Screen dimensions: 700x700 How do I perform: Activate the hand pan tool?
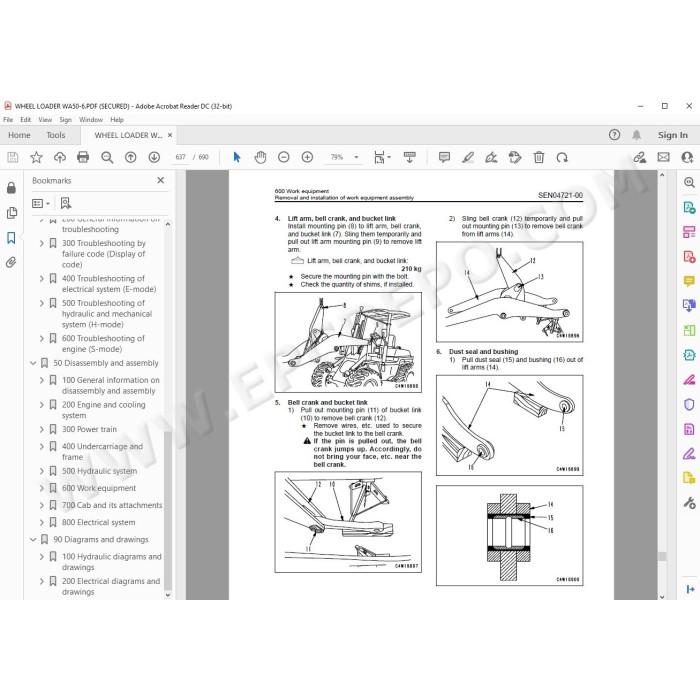[x=260, y=157]
